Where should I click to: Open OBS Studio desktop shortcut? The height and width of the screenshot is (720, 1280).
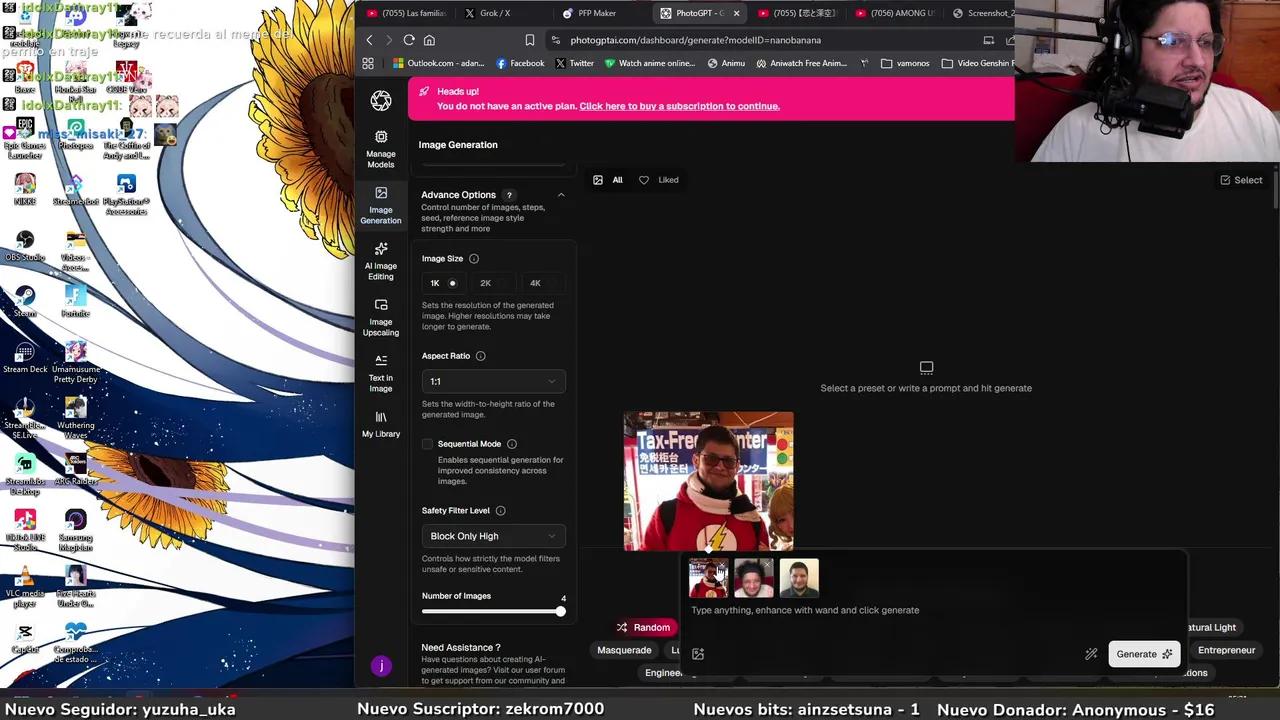(25, 246)
